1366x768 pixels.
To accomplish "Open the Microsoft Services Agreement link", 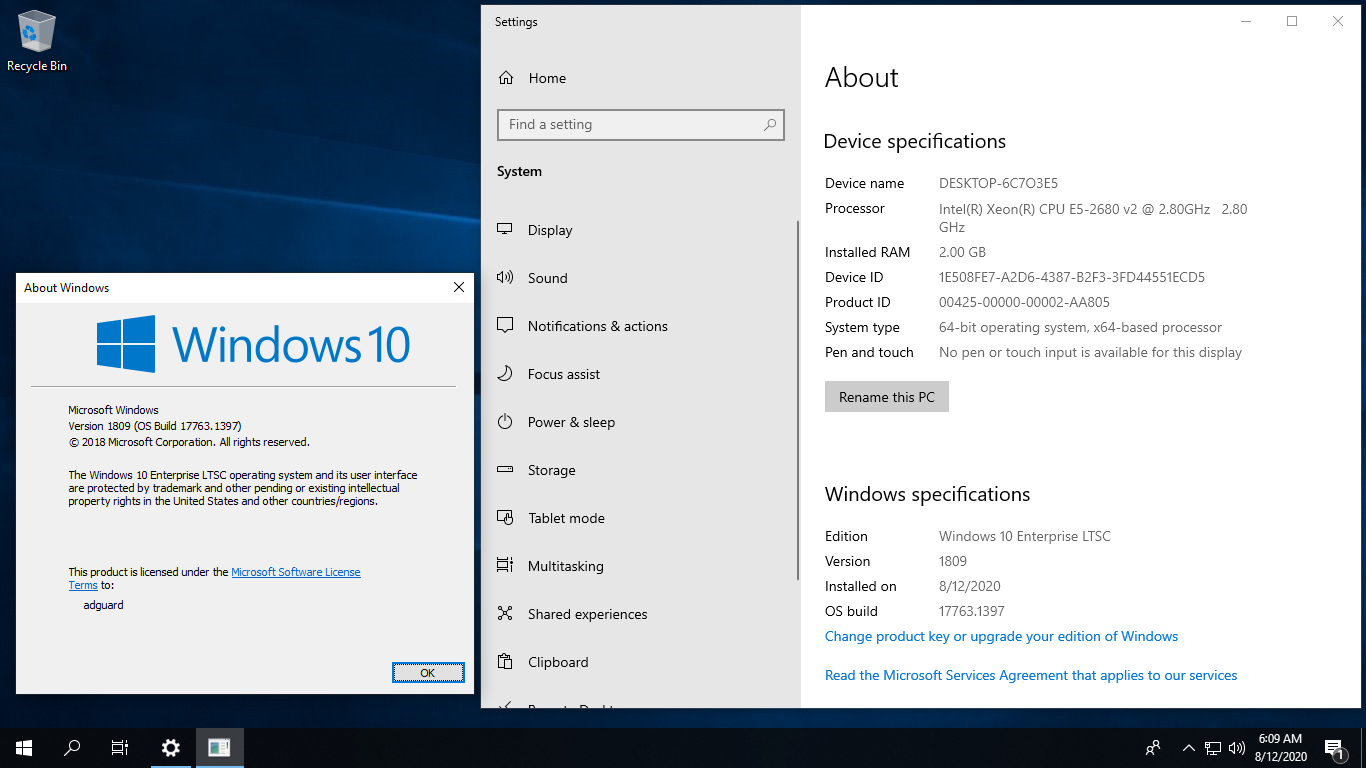I will click(1031, 675).
